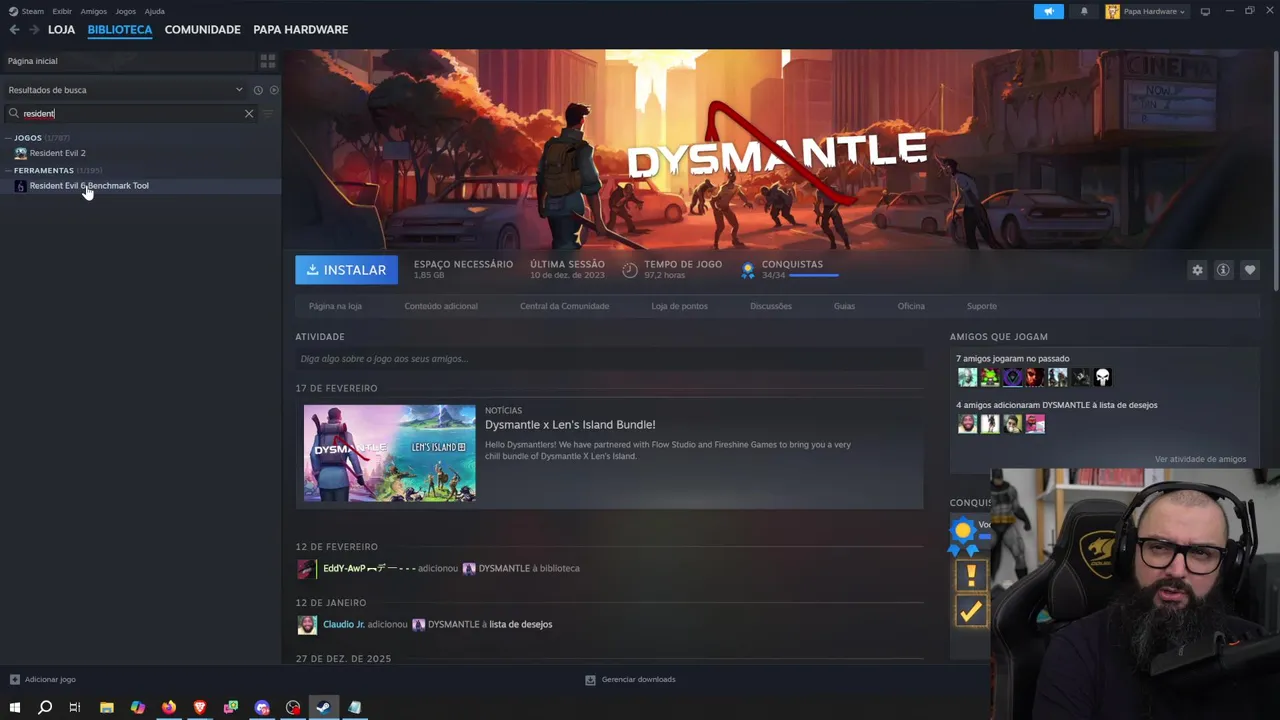Open Oficina link
This screenshot has width=1280, height=720.
coord(911,306)
